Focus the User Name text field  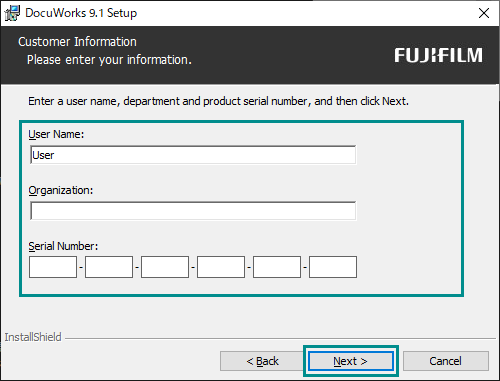coord(193,155)
